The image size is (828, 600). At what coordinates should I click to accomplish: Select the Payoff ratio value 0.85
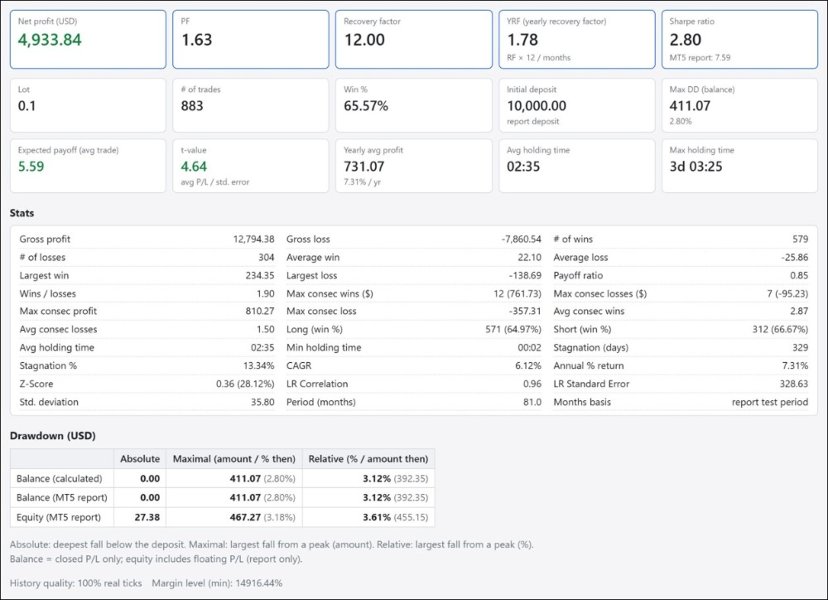pos(799,276)
